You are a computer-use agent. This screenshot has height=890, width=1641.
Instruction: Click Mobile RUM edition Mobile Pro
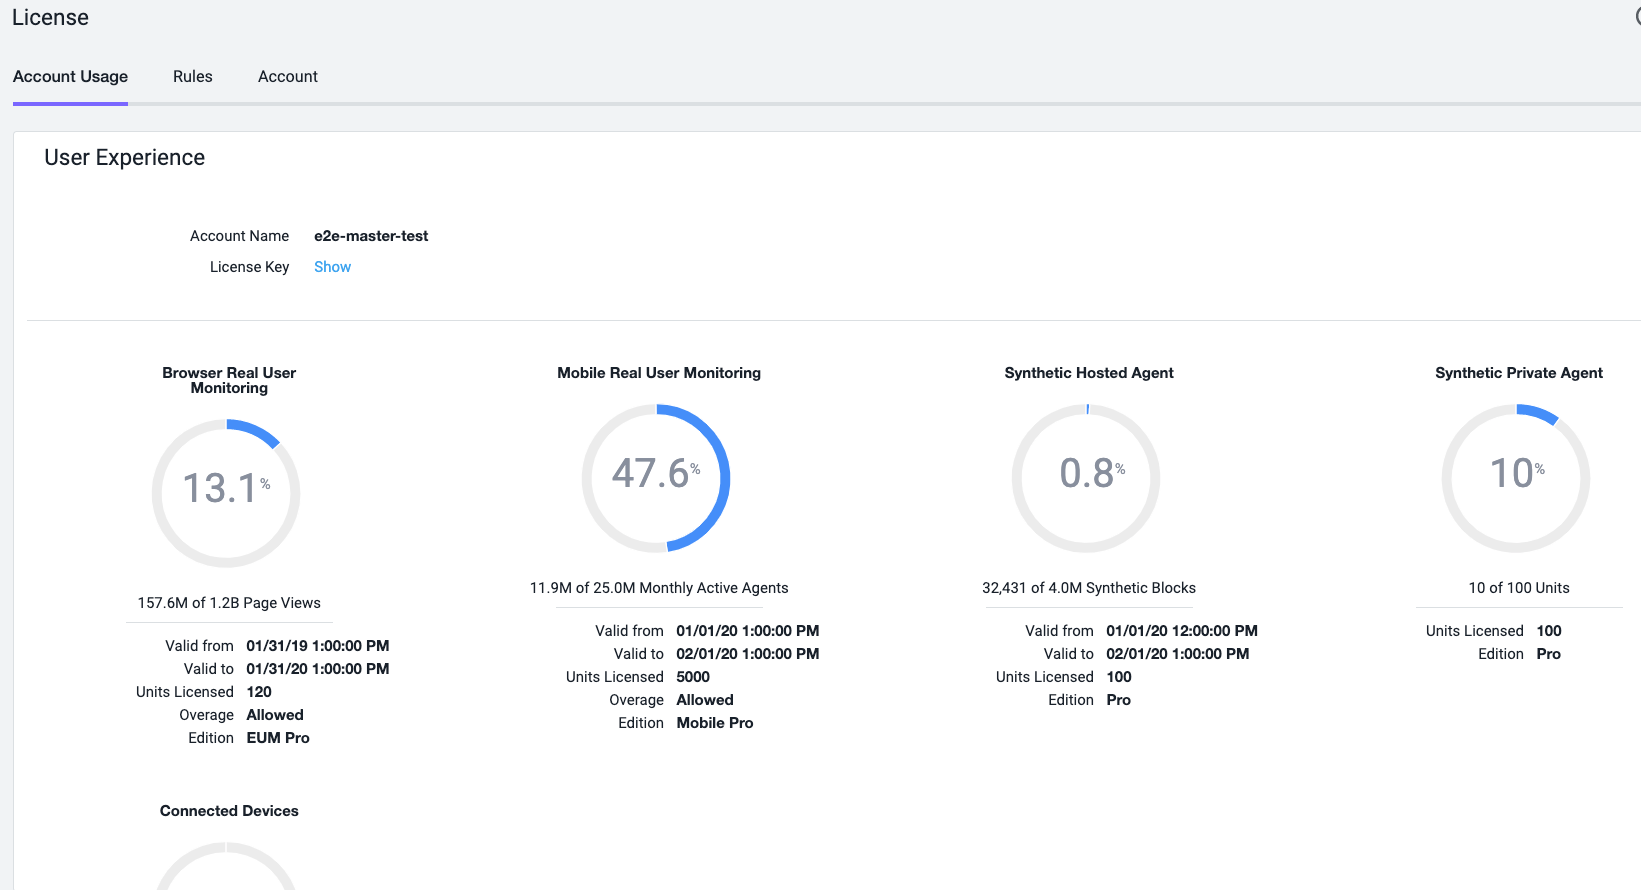tap(715, 723)
